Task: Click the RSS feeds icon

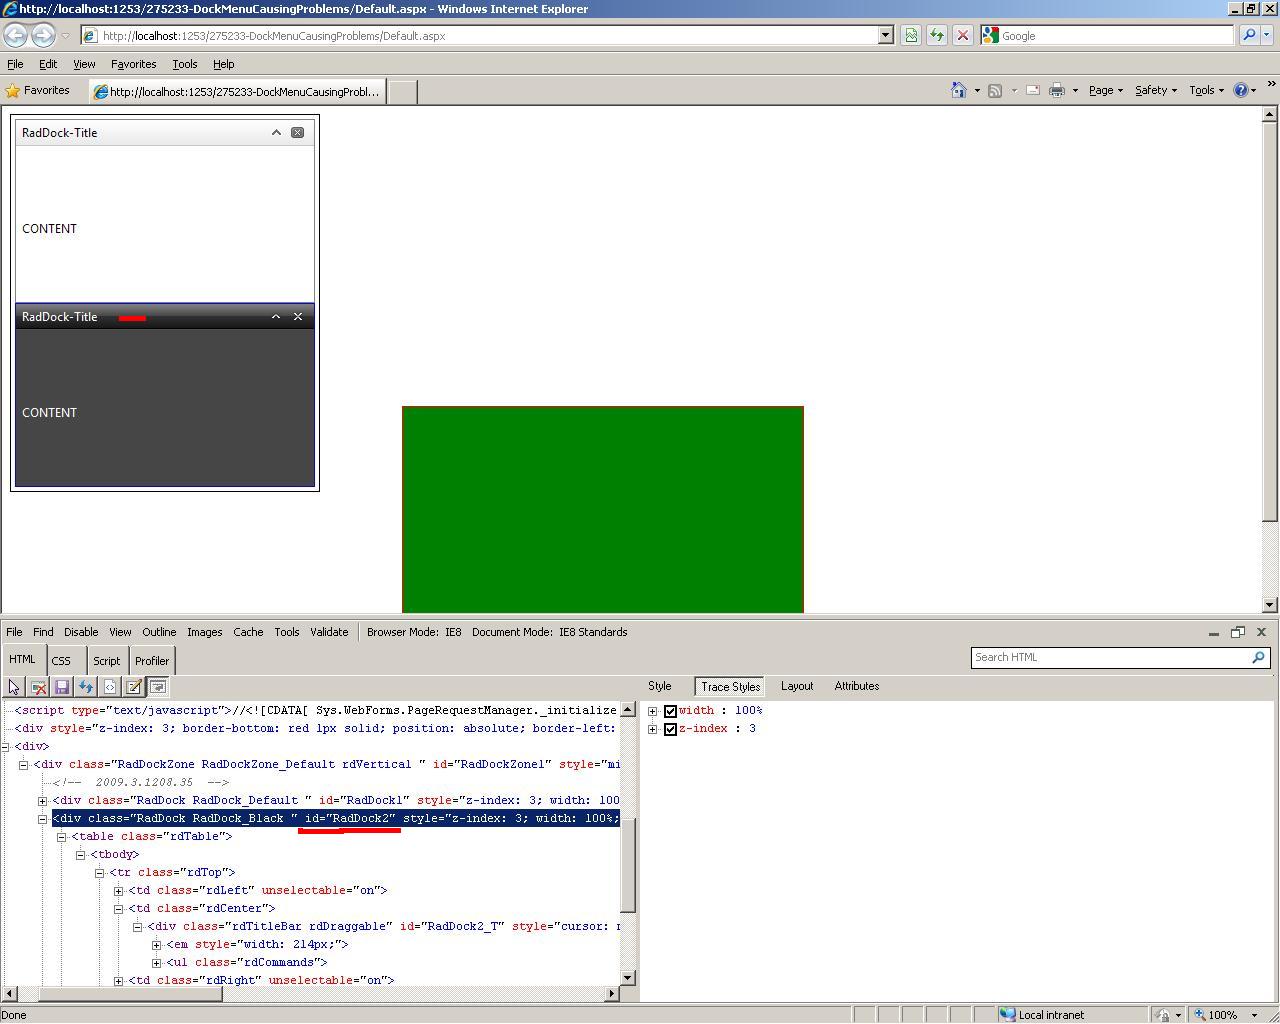Action: [x=995, y=90]
